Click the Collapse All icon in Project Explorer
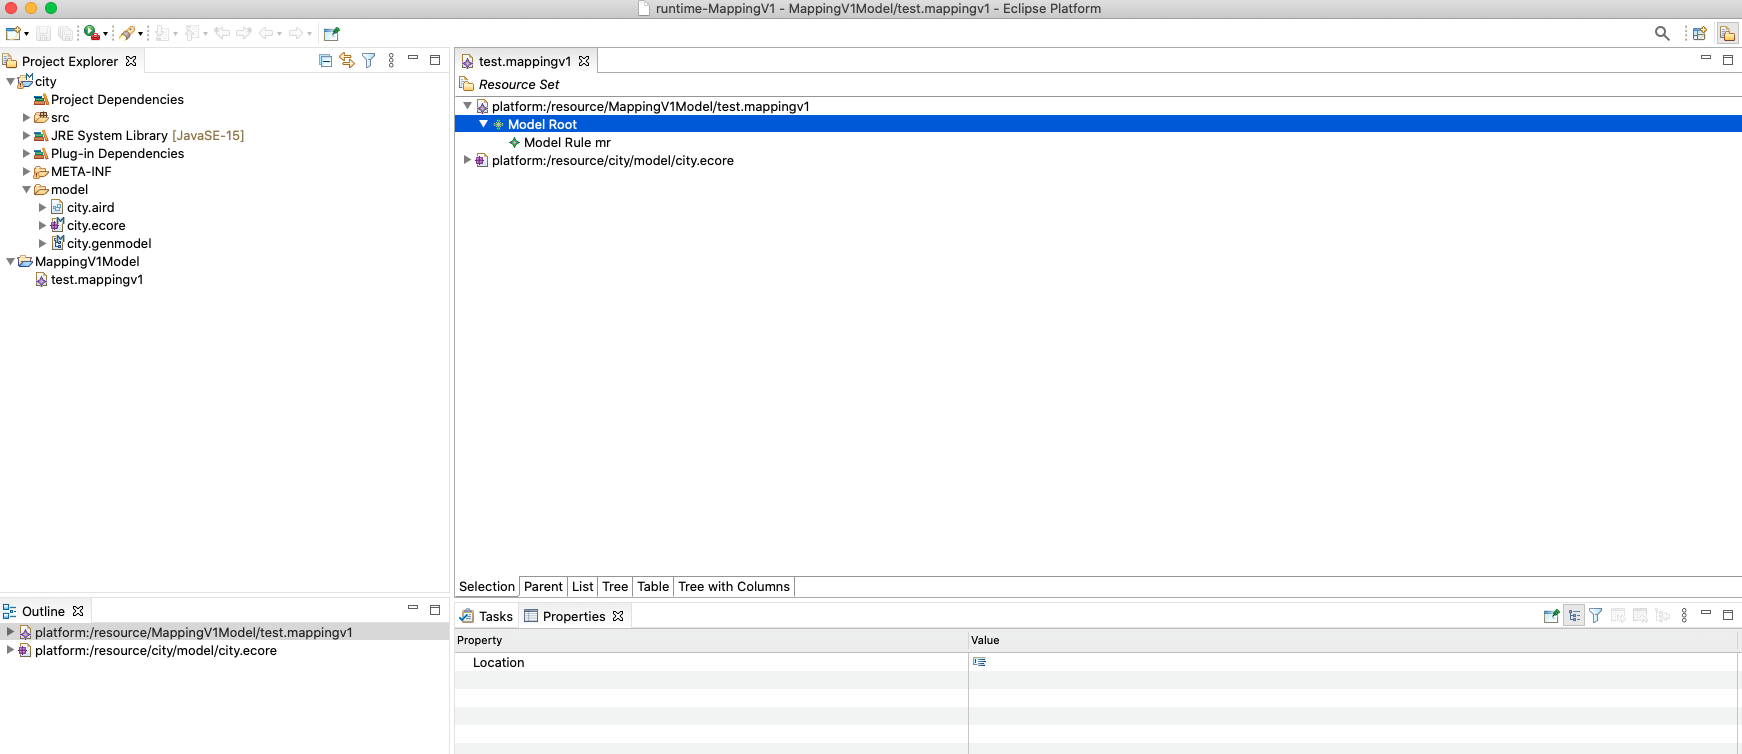Viewport: 1742px width, 754px height. (x=325, y=61)
